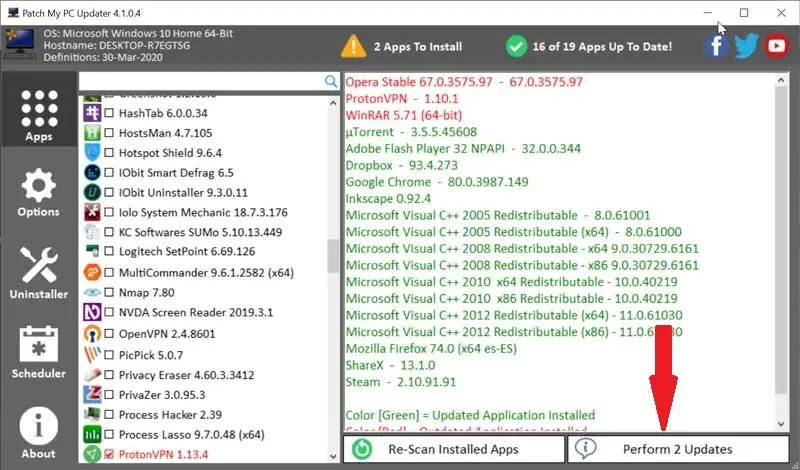Open the YouTube channel icon
This screenshot has width=800, height=470.
click(777, 46)
